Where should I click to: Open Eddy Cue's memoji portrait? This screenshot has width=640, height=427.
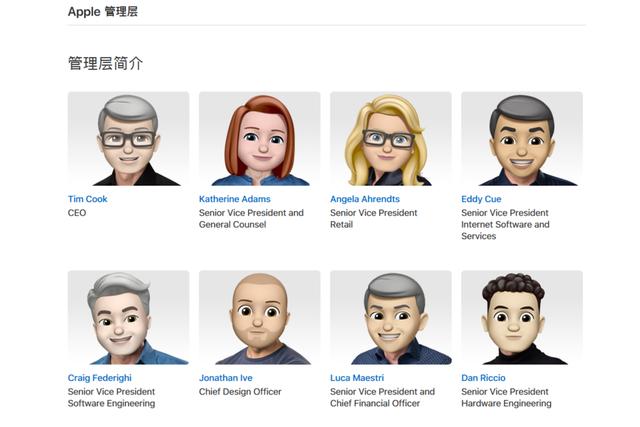click(522, 139)
